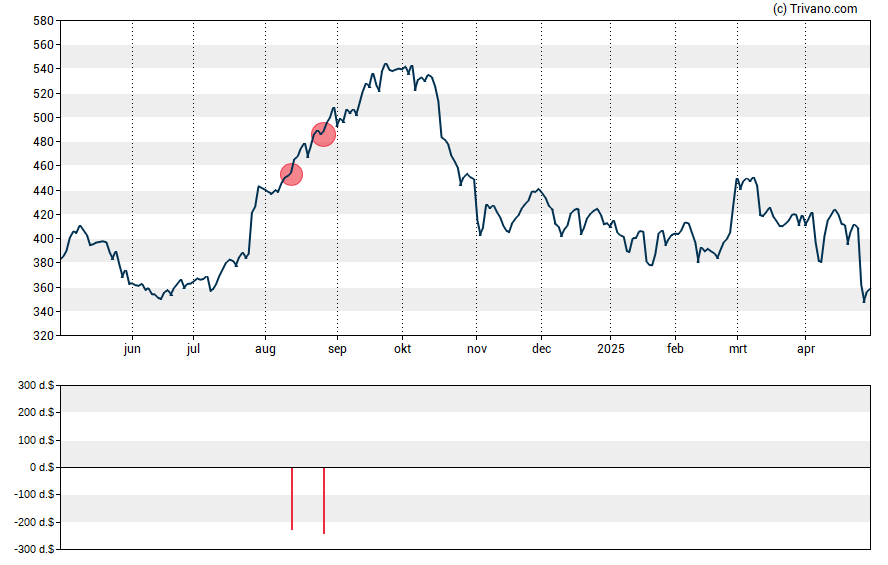Image resolution: width=888 pixels, height=565 pixels.
Task: Click the '-300 d.$' axis label
Action: coord(35,549)
